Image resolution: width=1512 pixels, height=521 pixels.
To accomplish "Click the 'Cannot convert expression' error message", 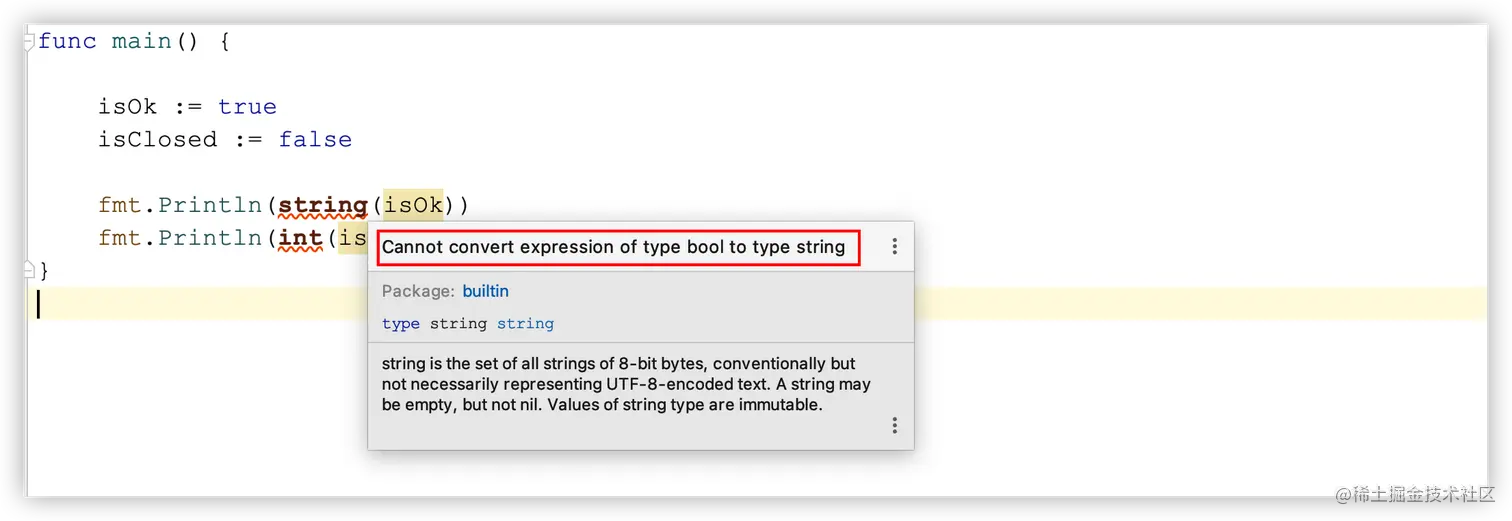I will [613, 247].
